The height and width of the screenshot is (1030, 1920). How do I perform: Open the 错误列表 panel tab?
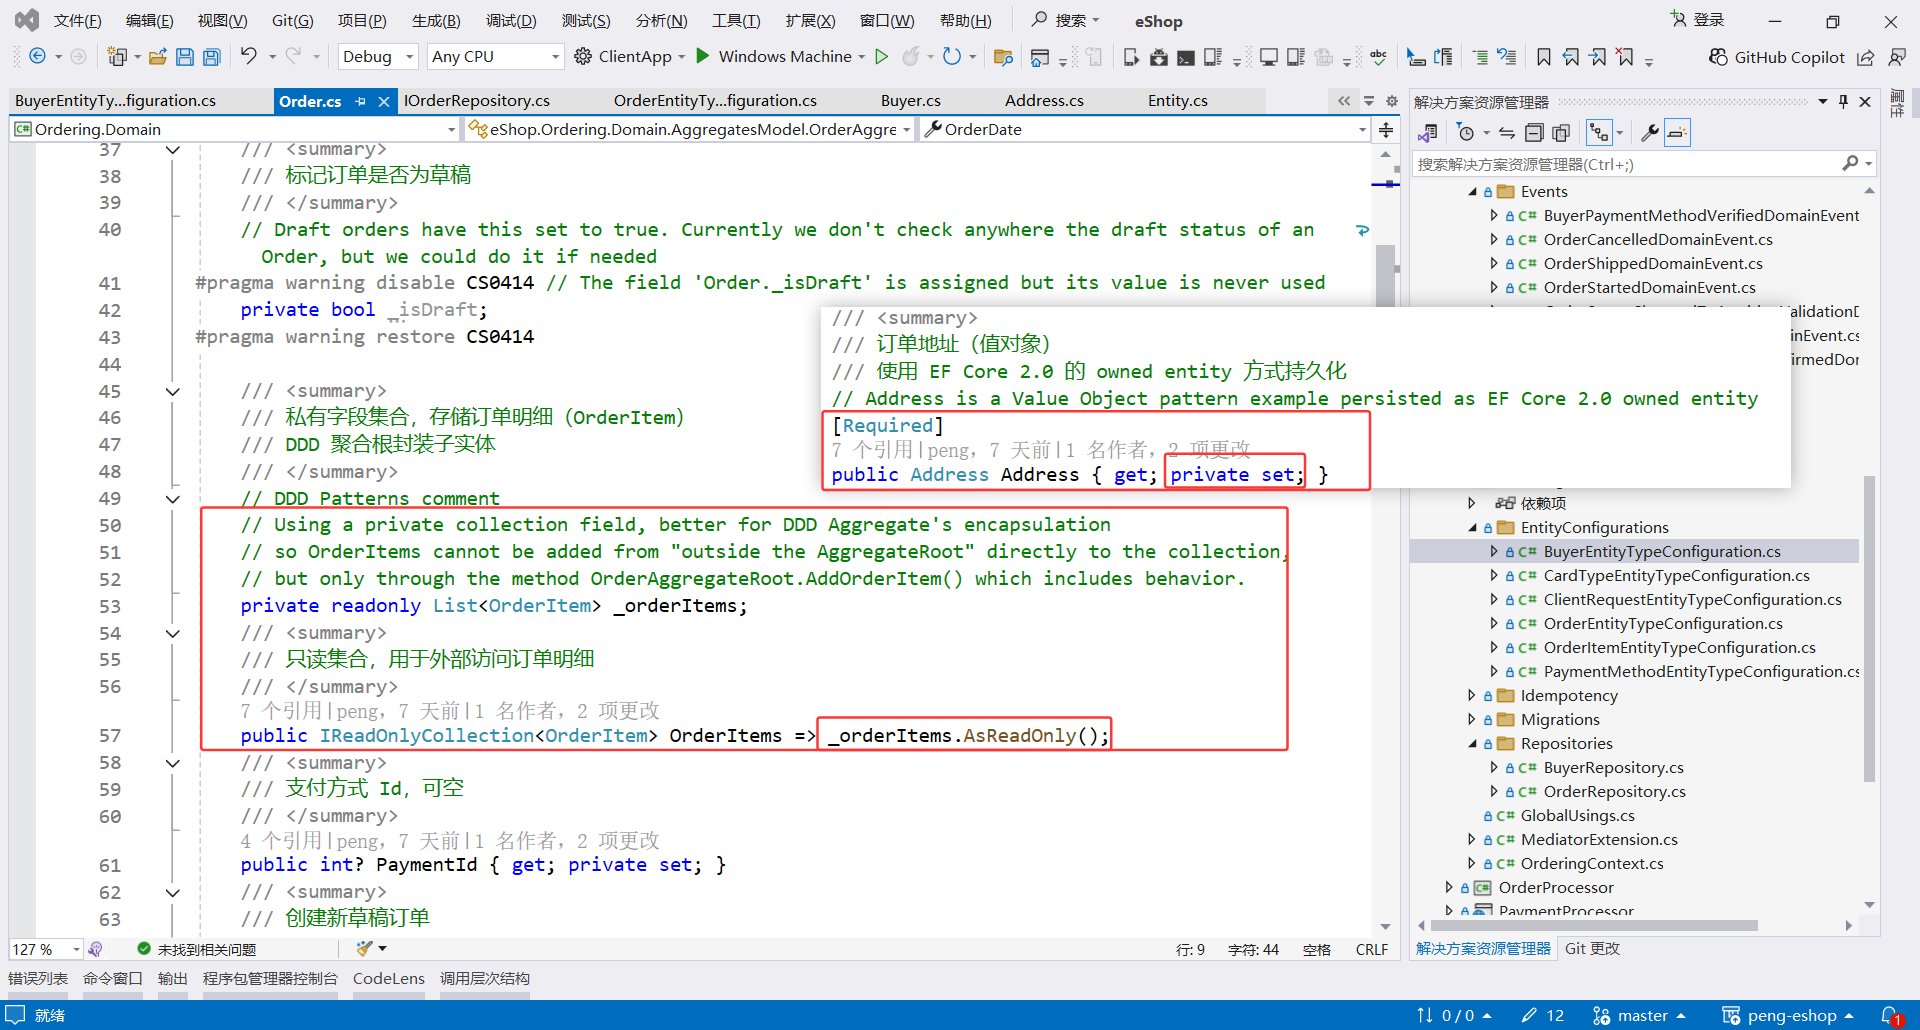(x=38, y=979)
